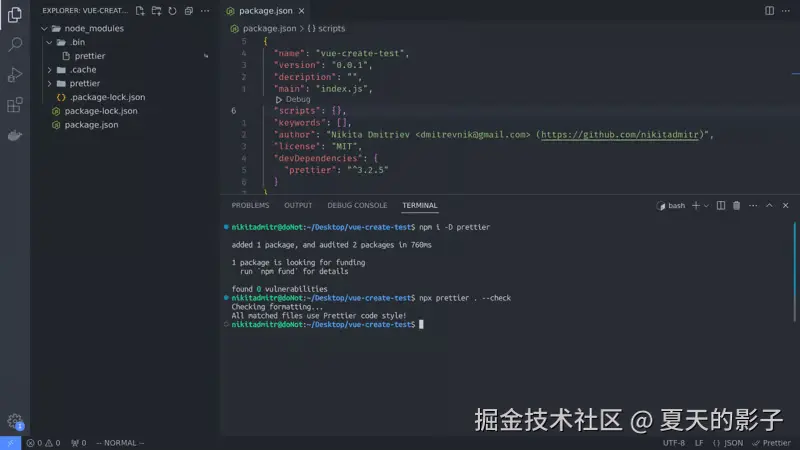Image resolution: width=800 pixels, height=450 pixels.
Task: Split the editor to the right
Action: [769, 11]
